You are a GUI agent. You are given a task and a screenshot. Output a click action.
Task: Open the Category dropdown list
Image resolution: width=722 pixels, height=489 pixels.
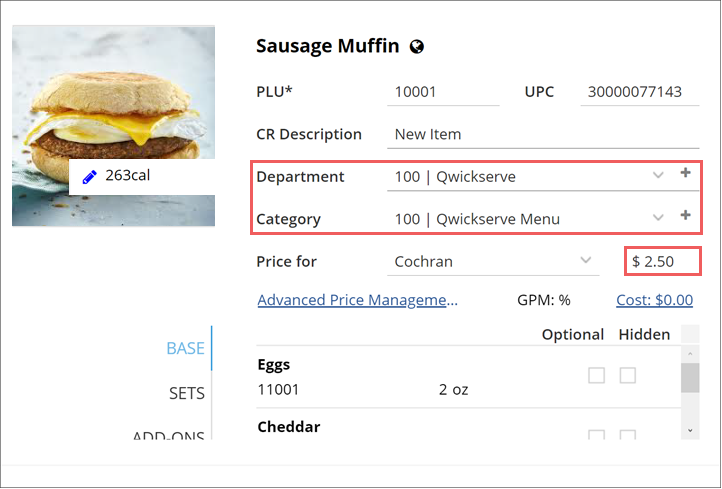click(x=658, y=217)
